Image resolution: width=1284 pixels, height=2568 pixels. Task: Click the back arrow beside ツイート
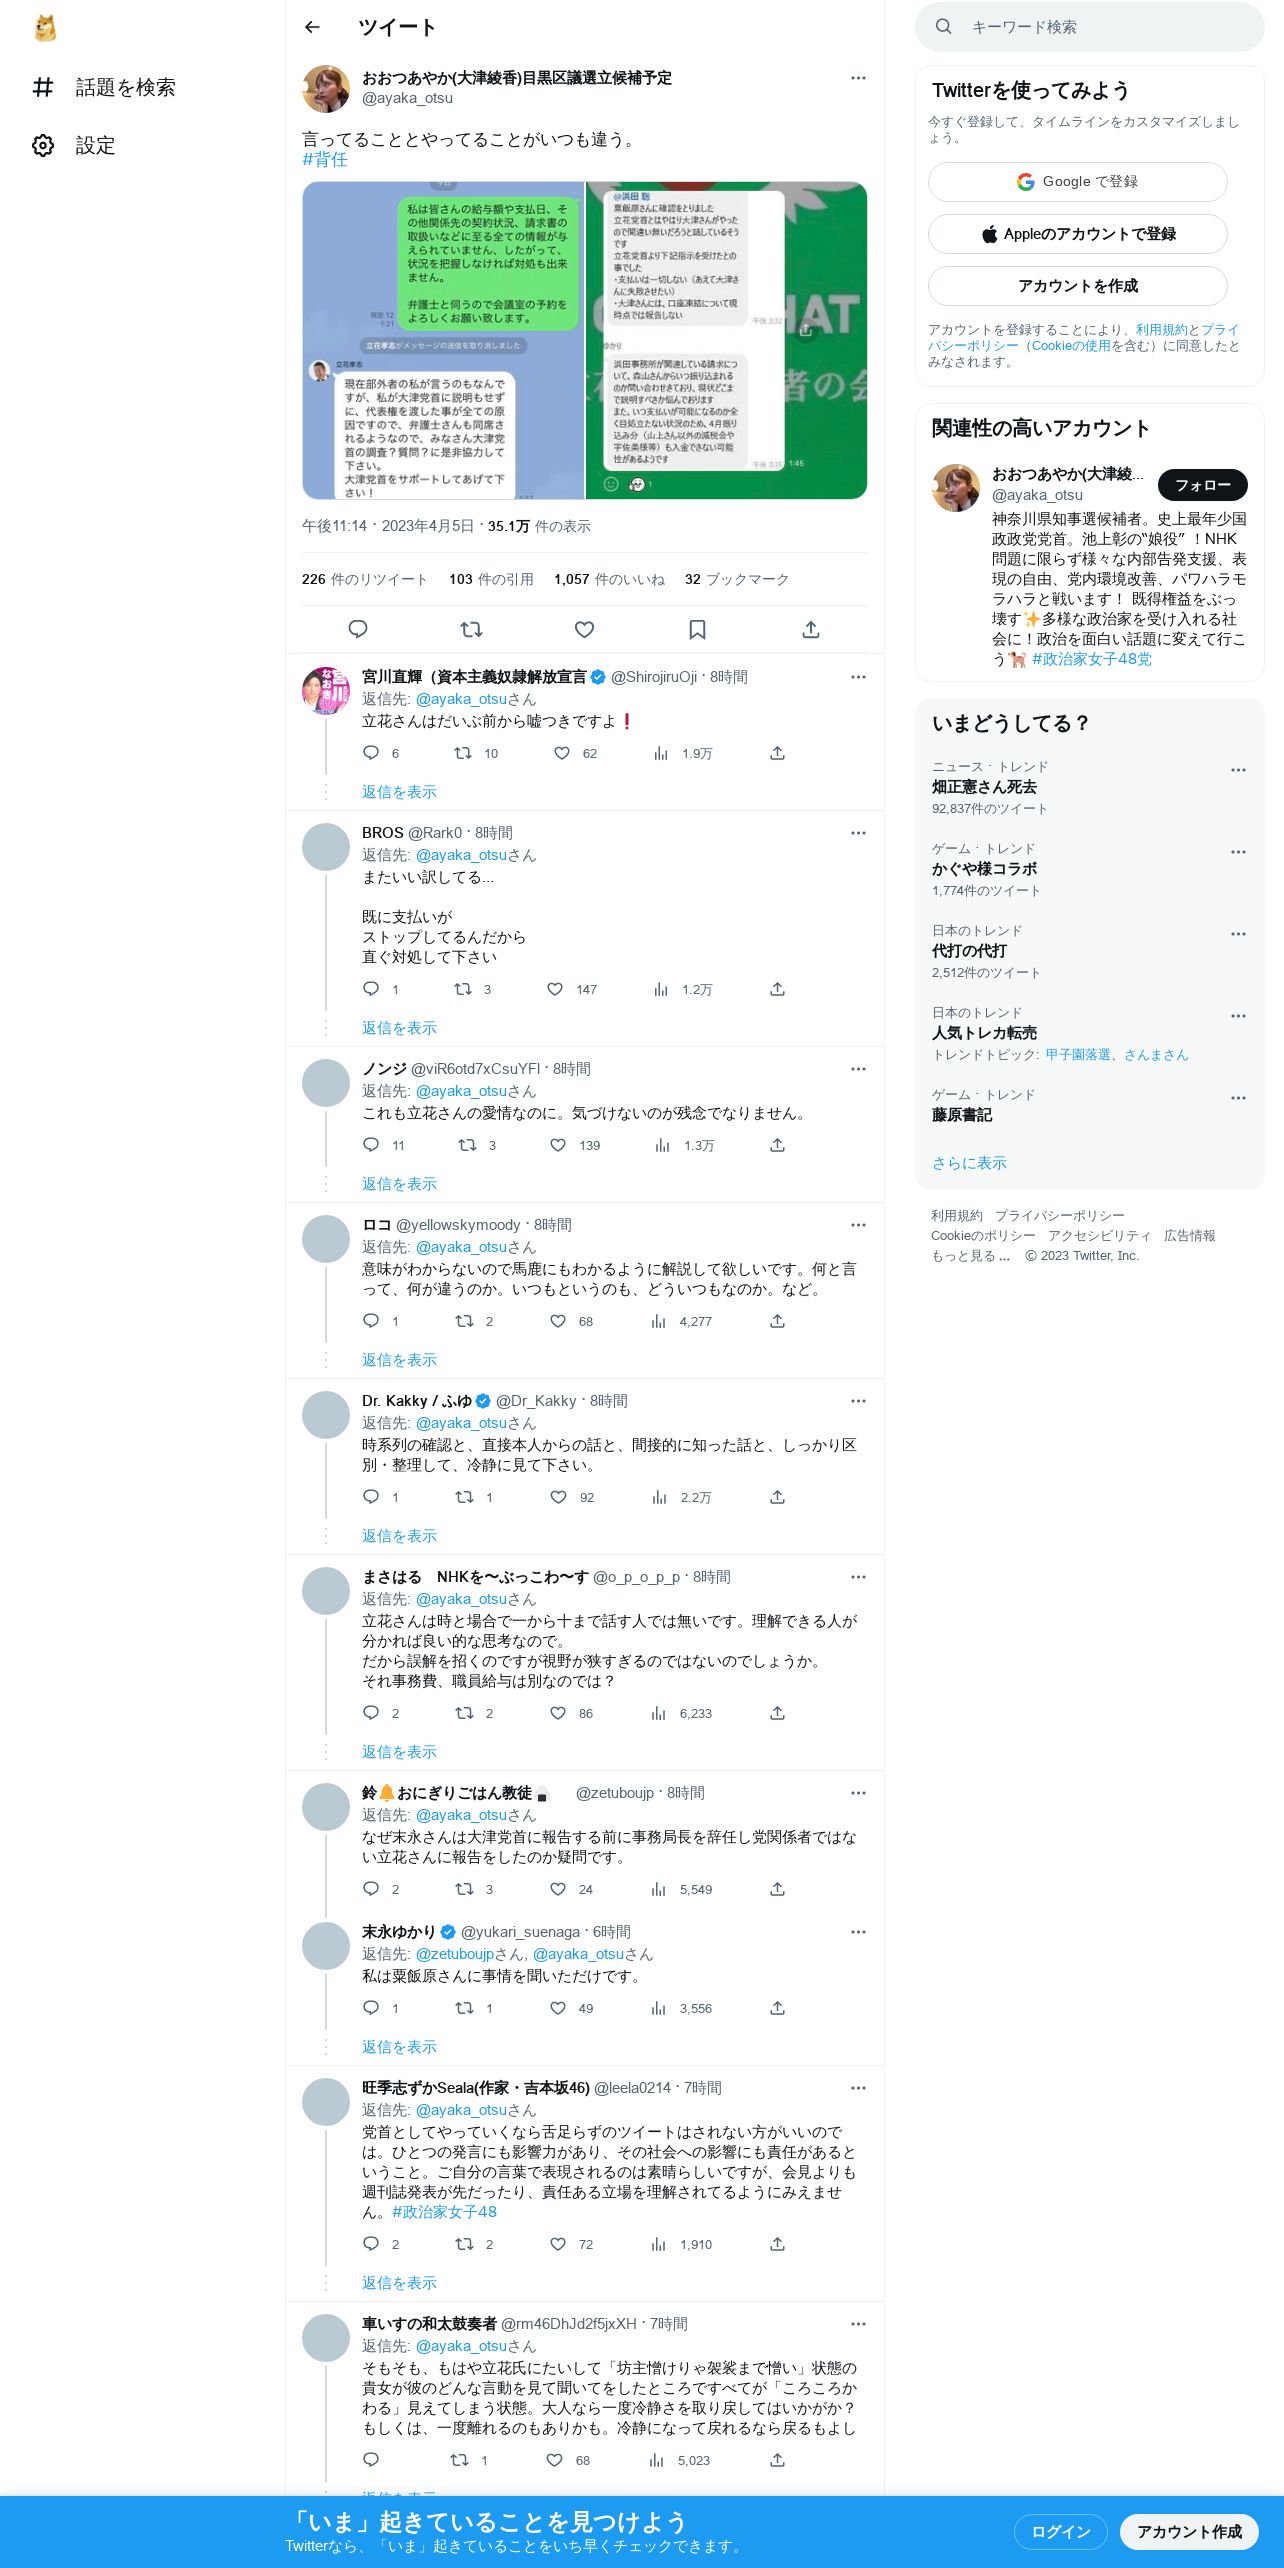tap(312, 27)
